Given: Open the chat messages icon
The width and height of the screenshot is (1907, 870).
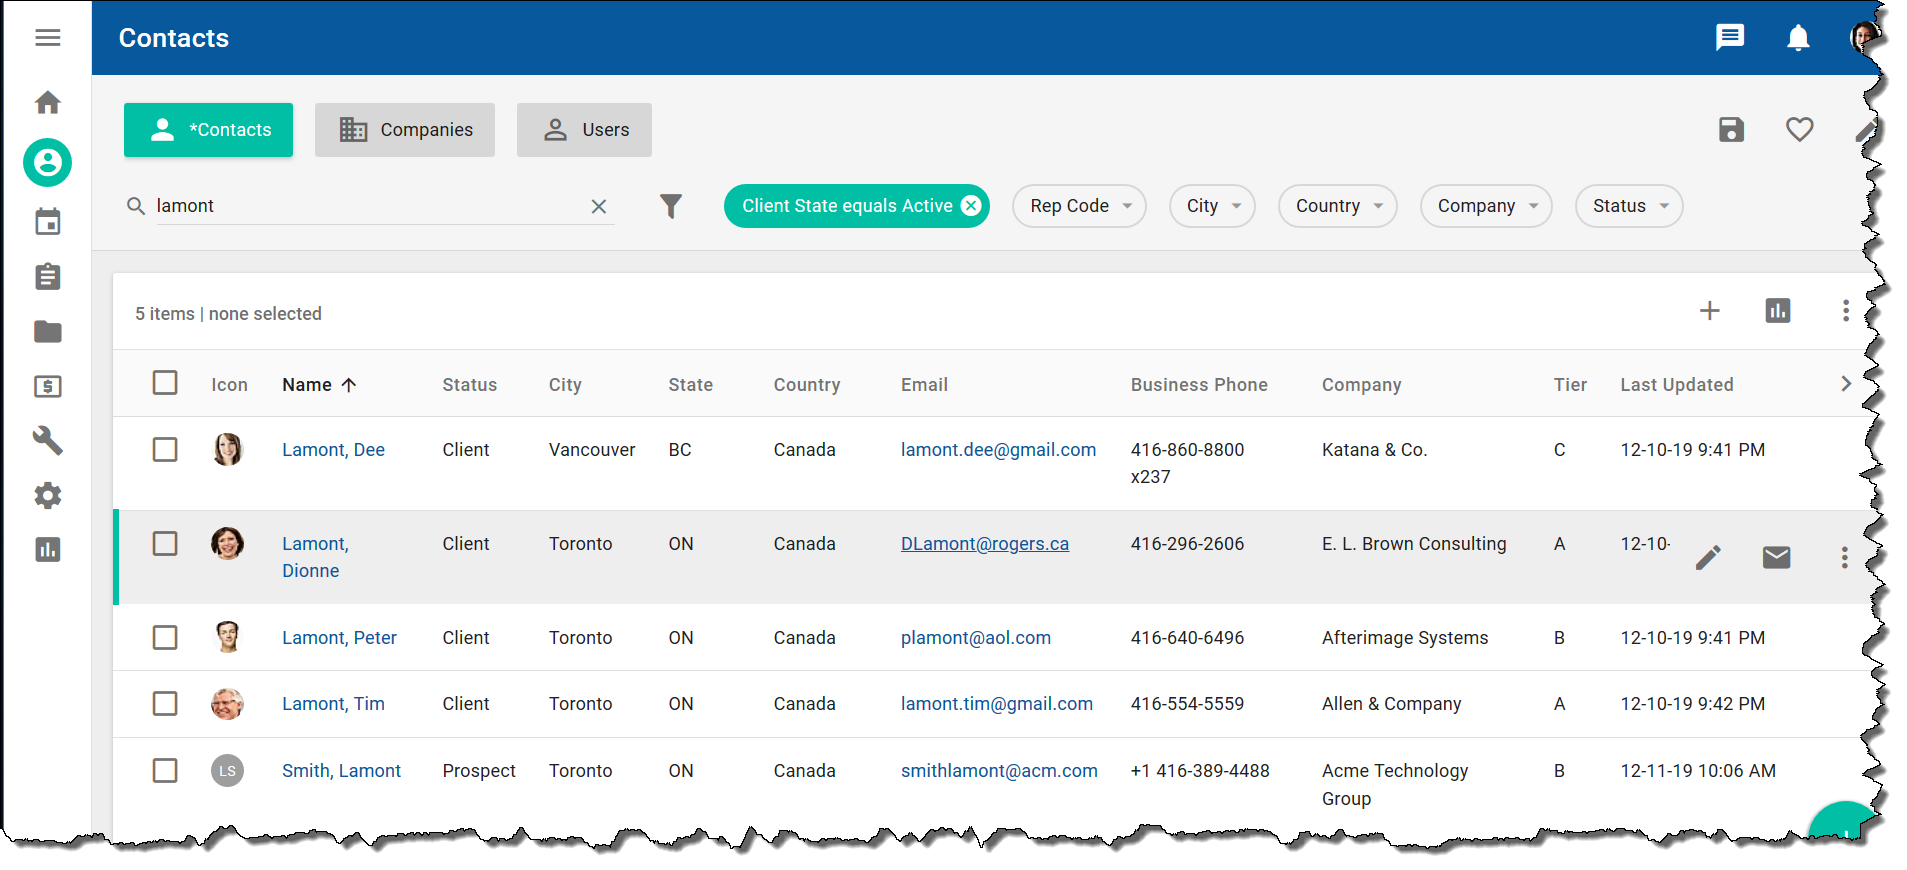Looking at the screenshot, I should coord(1729,38).
